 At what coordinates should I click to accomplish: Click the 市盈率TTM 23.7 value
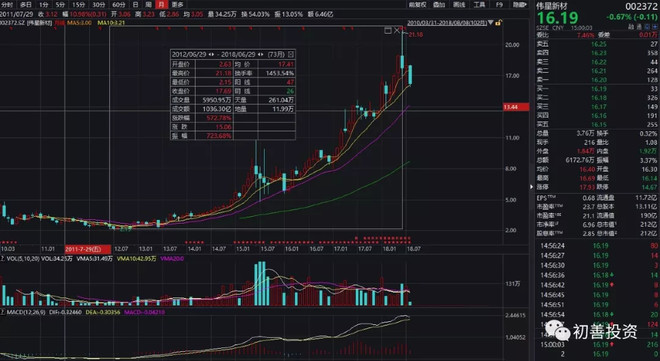[x=588, y=207]
